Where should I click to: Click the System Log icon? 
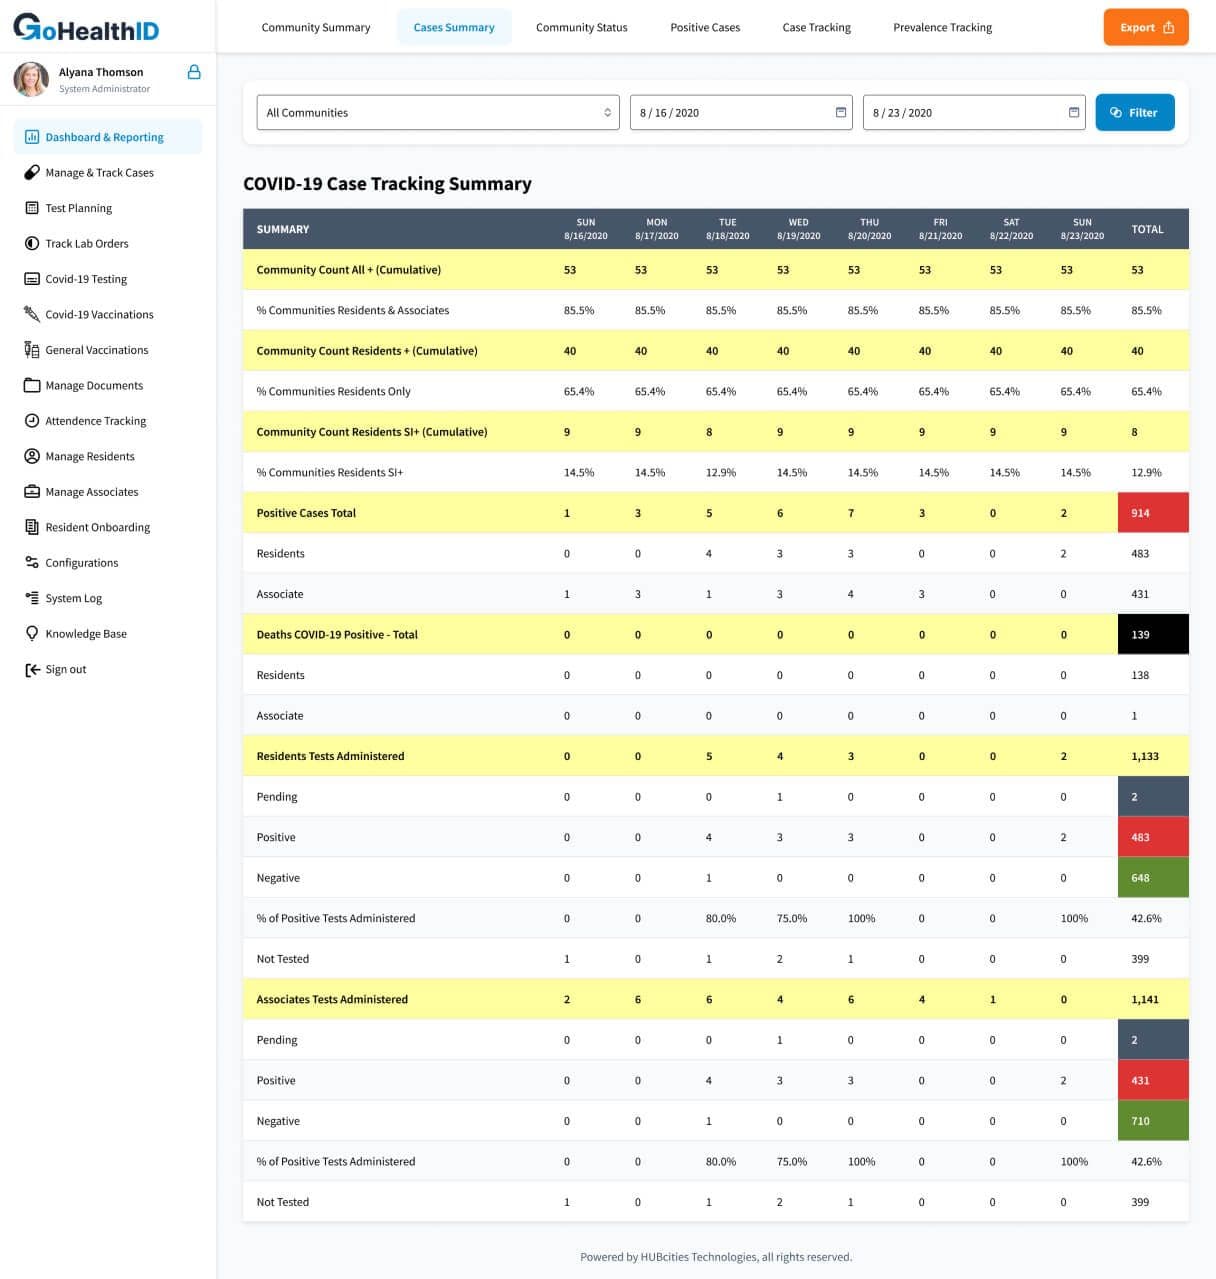coord(32,598)
